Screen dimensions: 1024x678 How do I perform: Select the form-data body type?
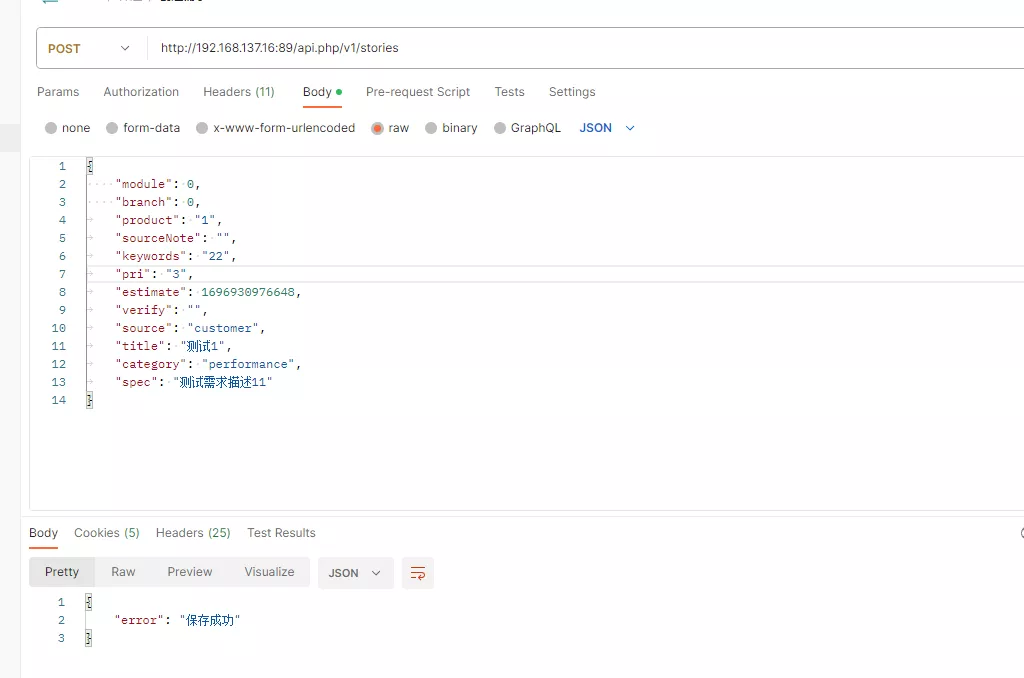click(143, 128)
